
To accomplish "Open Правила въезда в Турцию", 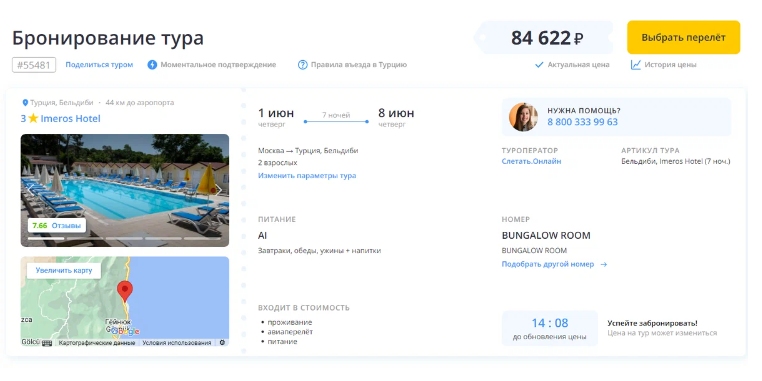I will click(359, 65).
